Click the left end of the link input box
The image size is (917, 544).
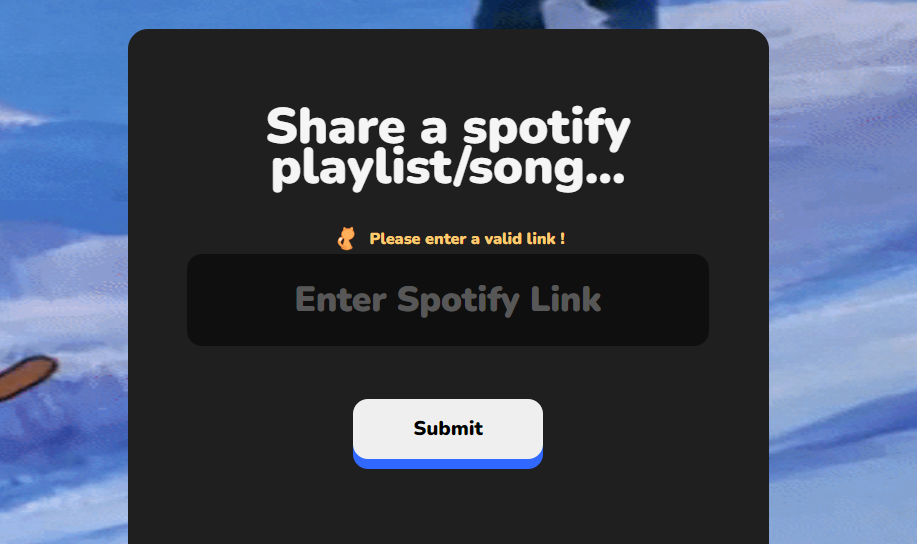click(x=205, y=299)
